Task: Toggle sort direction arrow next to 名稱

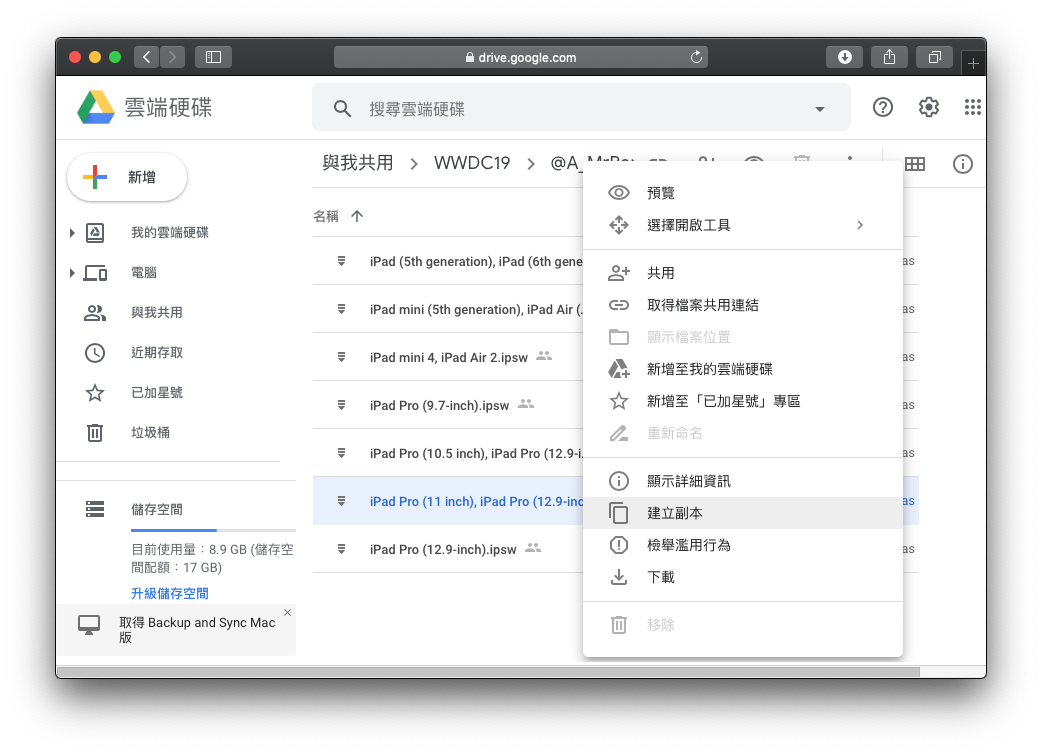Action: [357, 216]
